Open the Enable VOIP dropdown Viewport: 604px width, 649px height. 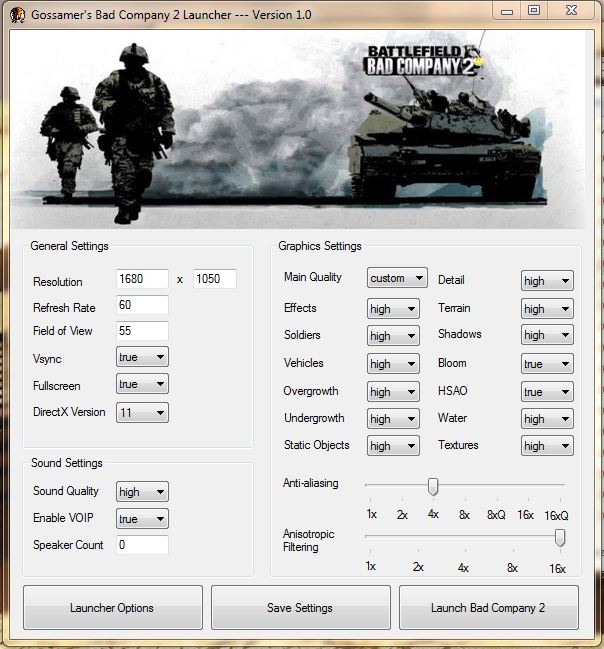(142, 519)
